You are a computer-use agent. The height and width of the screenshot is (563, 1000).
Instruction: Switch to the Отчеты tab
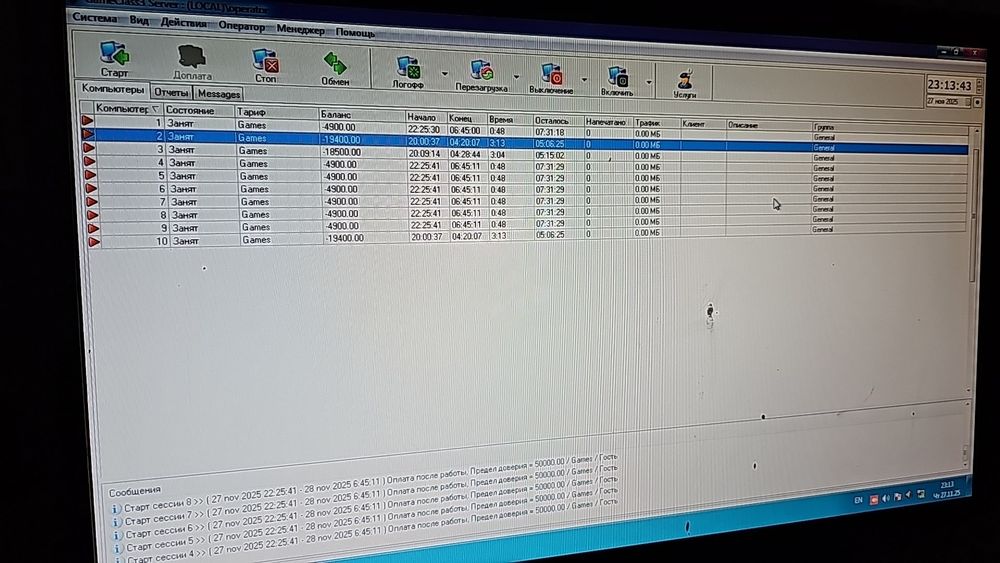point(171,92)
